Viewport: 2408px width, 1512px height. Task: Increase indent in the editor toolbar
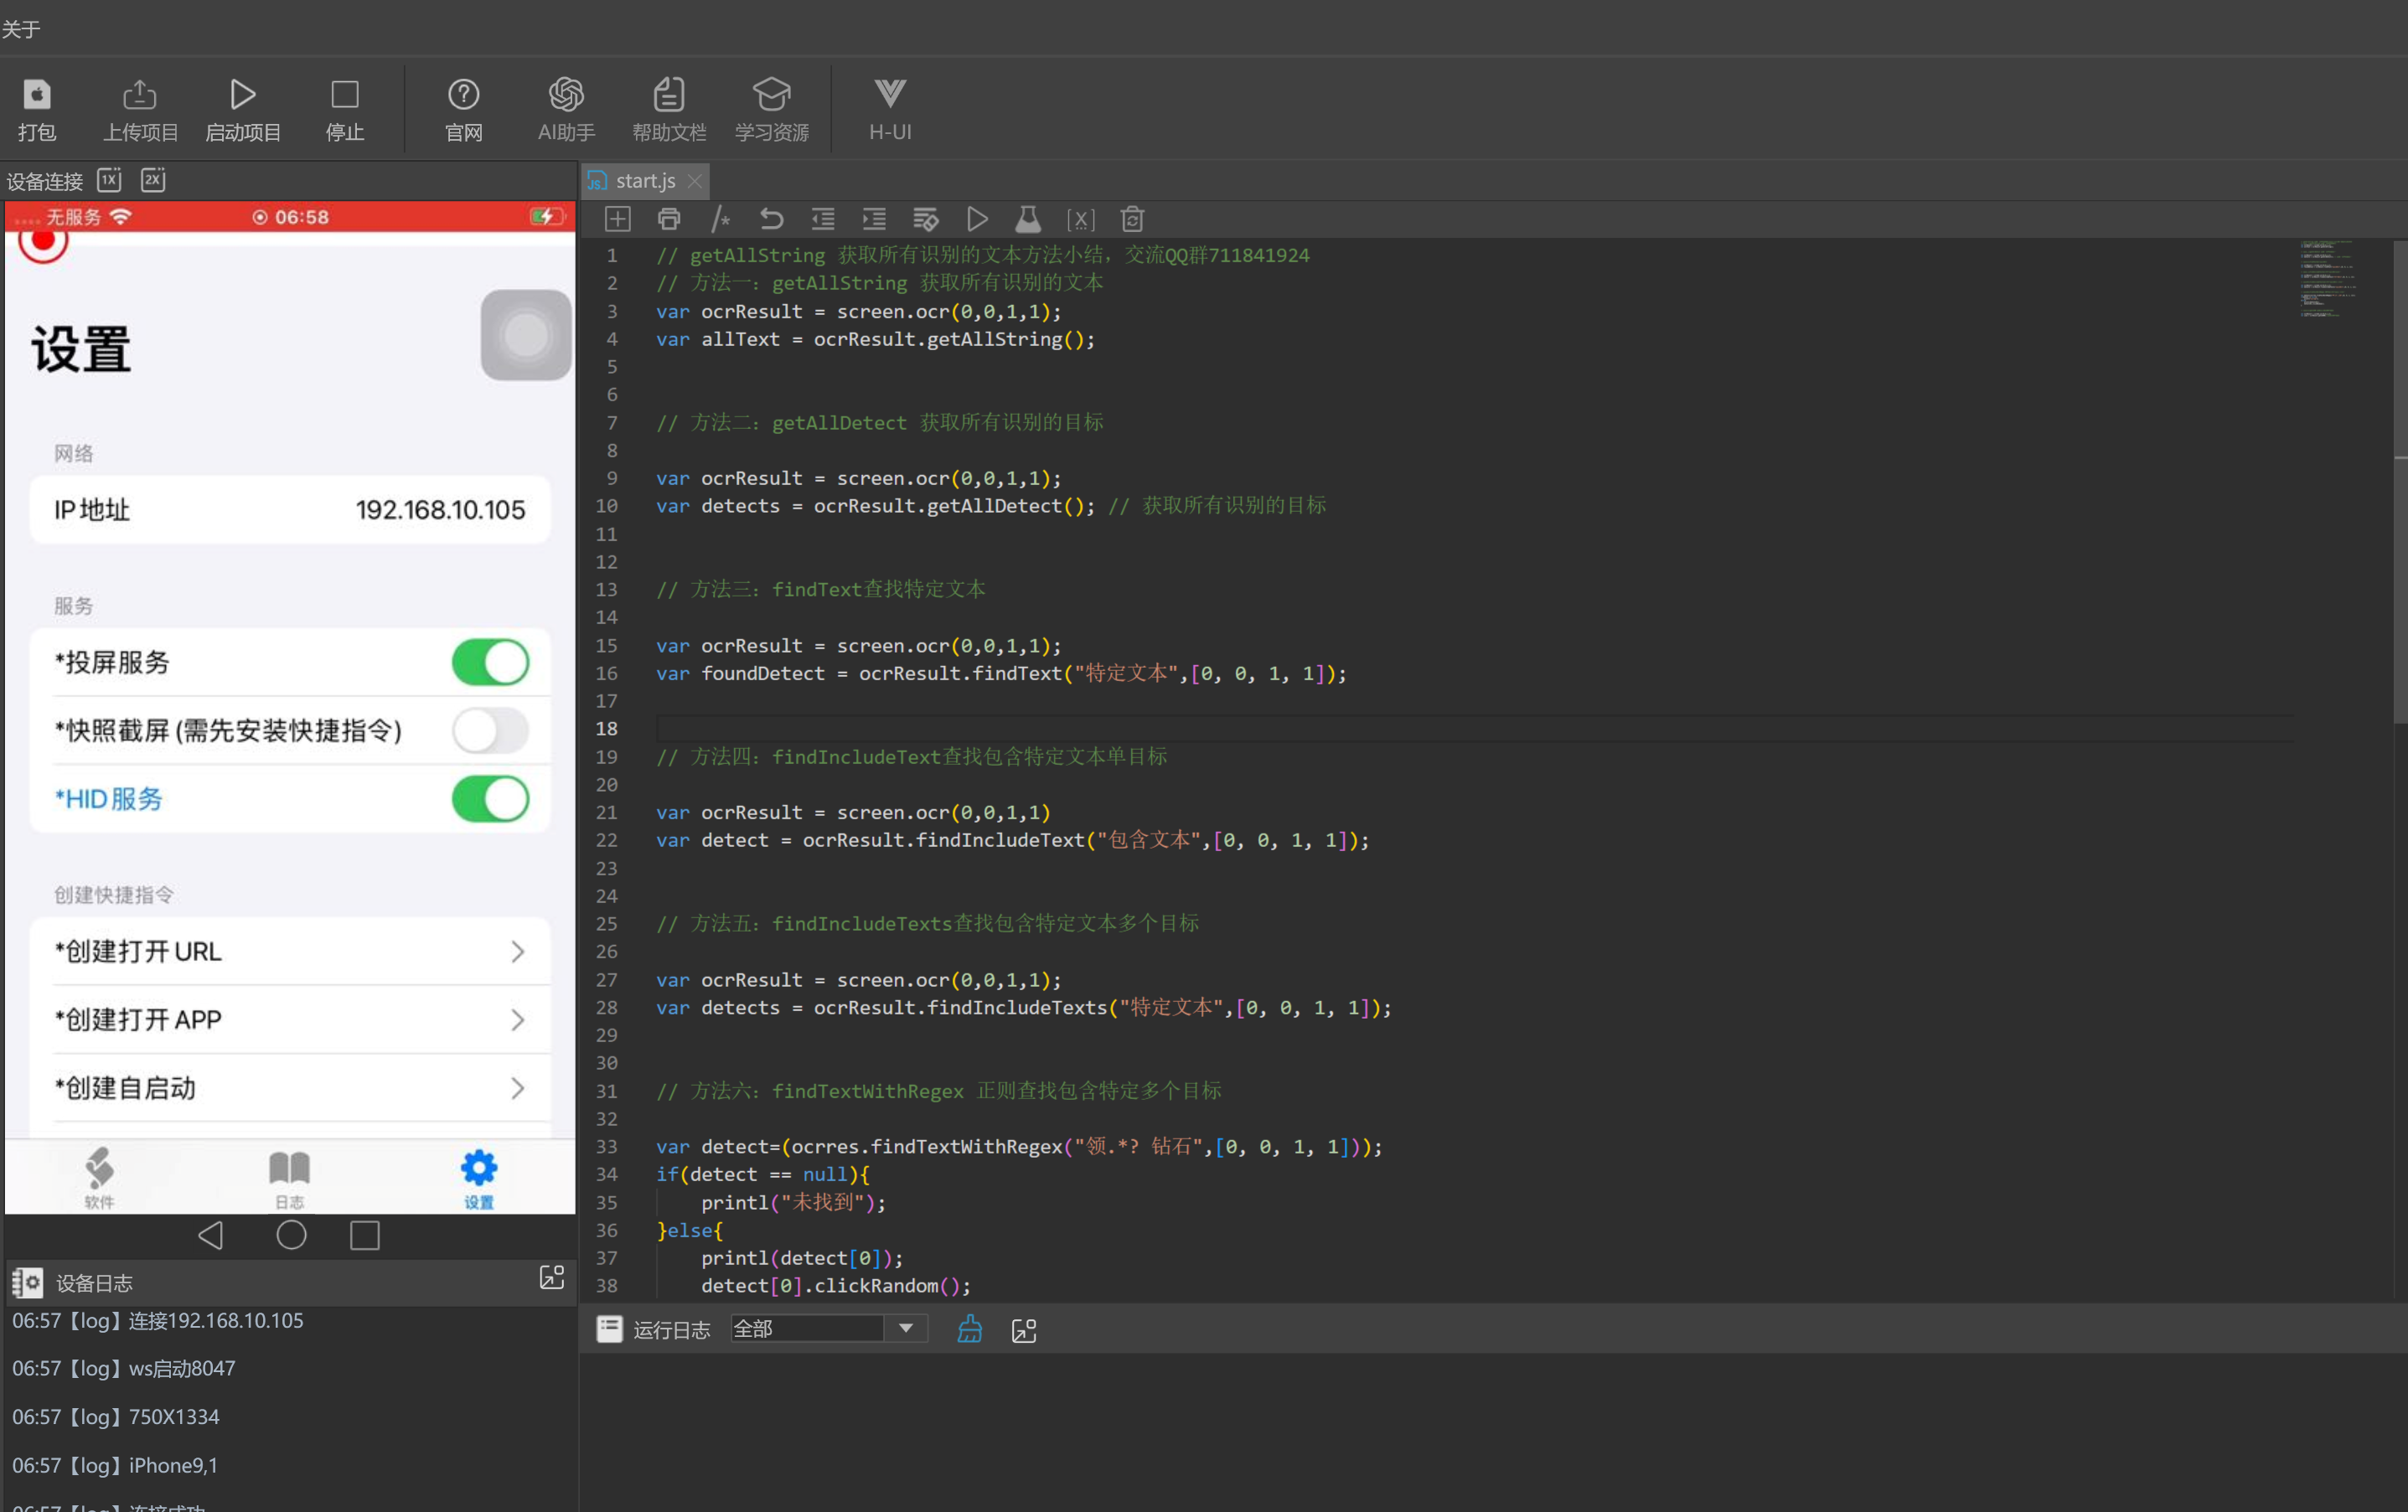click(x=874, y=219)
